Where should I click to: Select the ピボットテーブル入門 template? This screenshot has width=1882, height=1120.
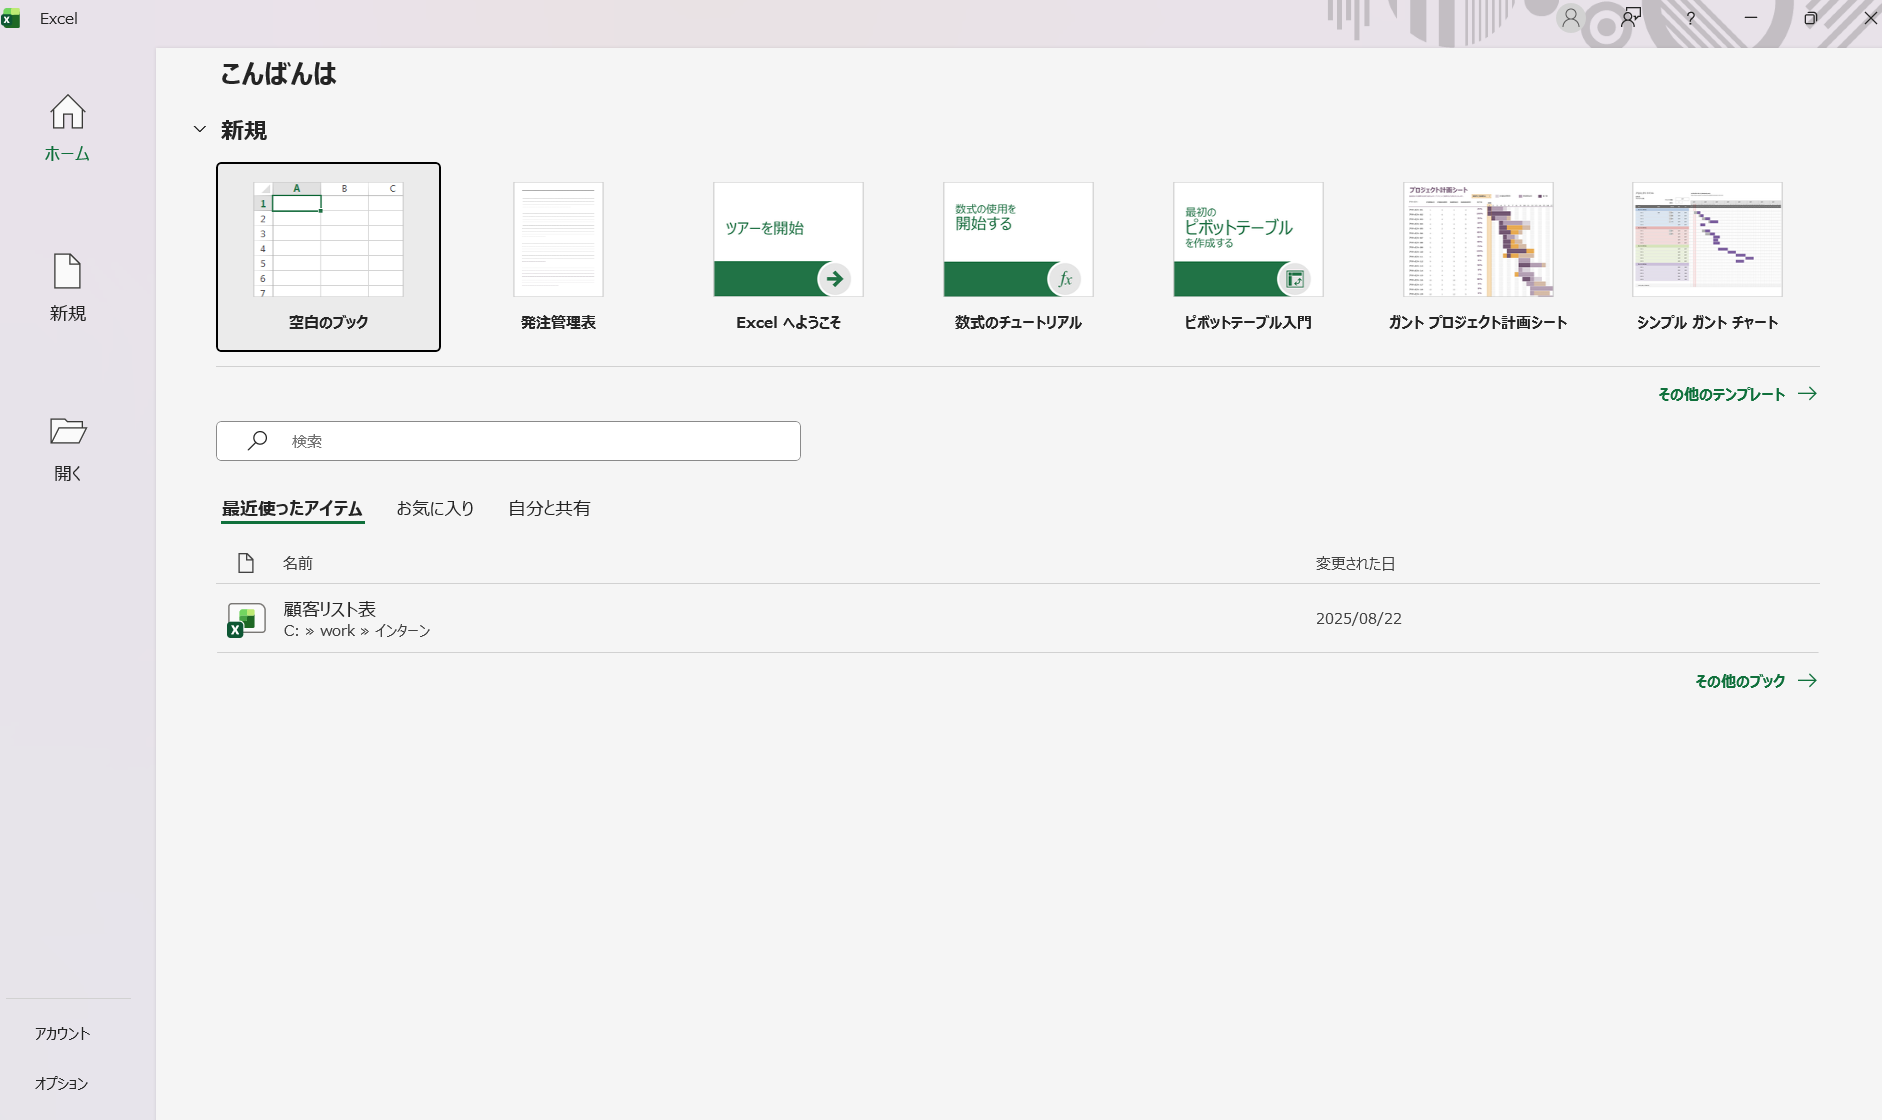[x=1248, y=257]
